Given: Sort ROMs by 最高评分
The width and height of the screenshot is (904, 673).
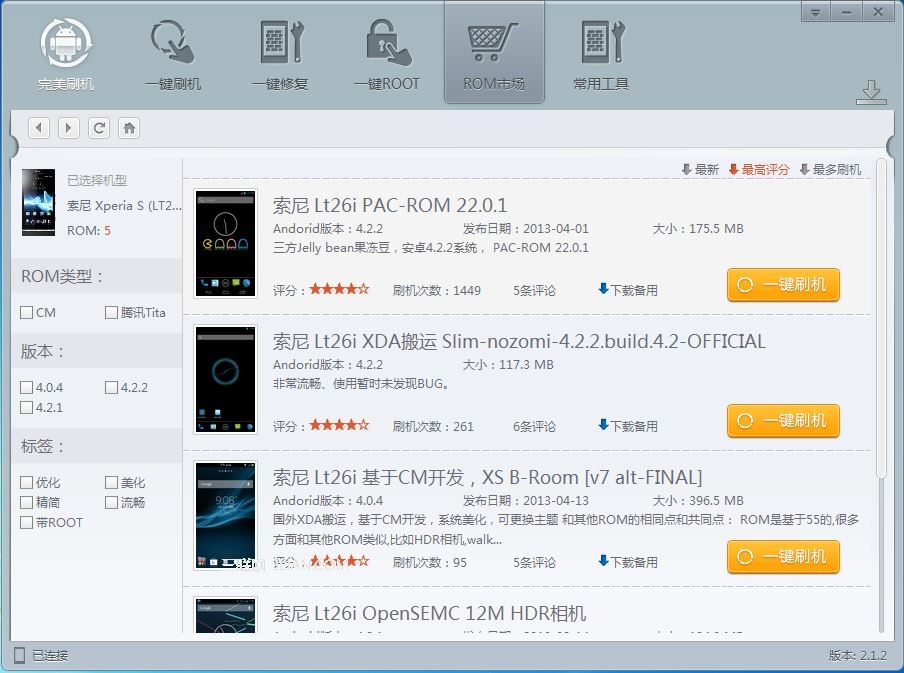Looking at the screenshot, I should tap(759, 170).
